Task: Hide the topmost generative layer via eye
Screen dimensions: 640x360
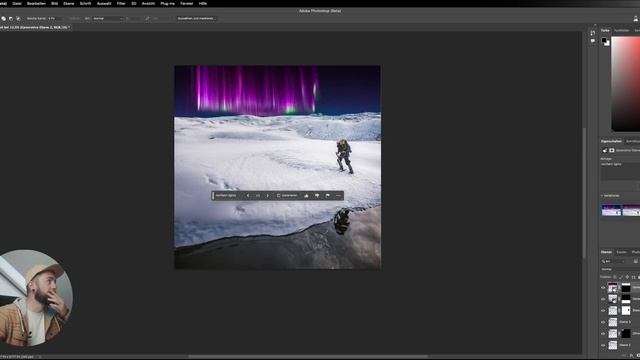Action: pyautogui.click(x=603, y=288)
